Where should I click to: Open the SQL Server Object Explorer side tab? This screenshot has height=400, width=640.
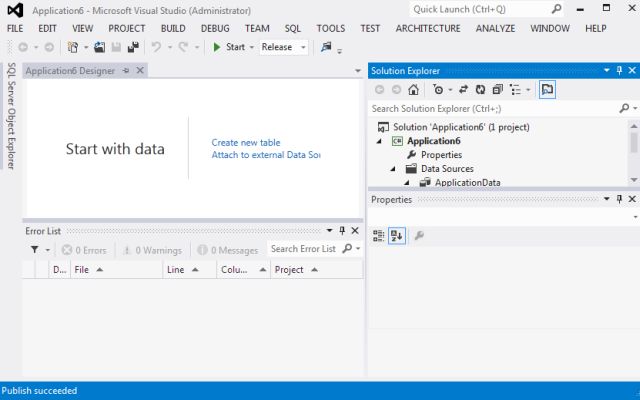point(11,116)
